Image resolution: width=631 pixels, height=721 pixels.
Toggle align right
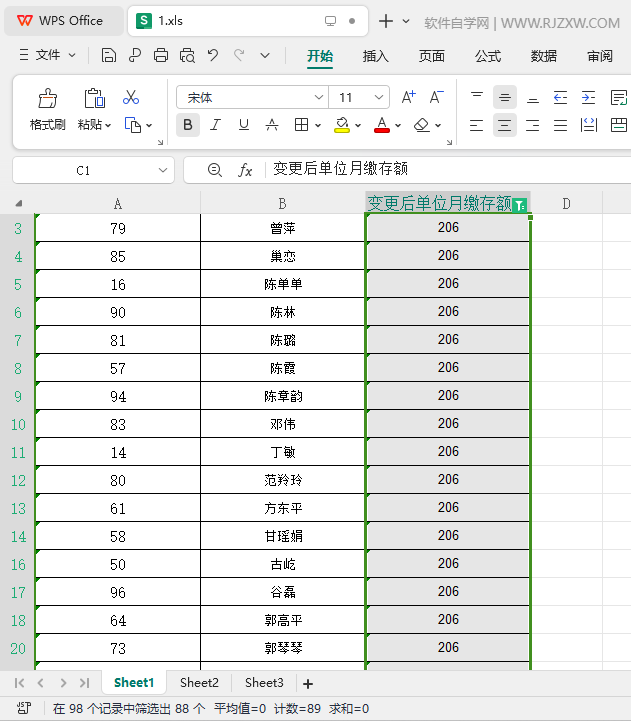[x=533, y=125]
